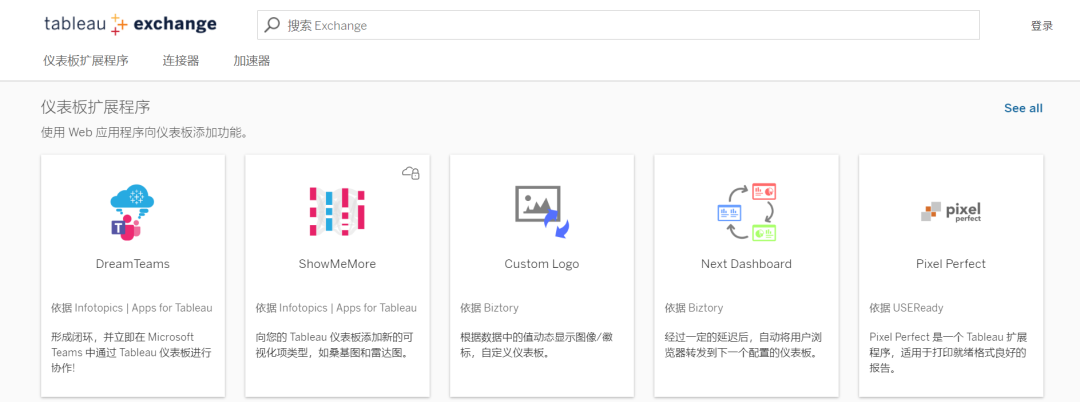
Task: Open the 仪表板扩展程序 navigation tab
Action: (x=85, y=61)
